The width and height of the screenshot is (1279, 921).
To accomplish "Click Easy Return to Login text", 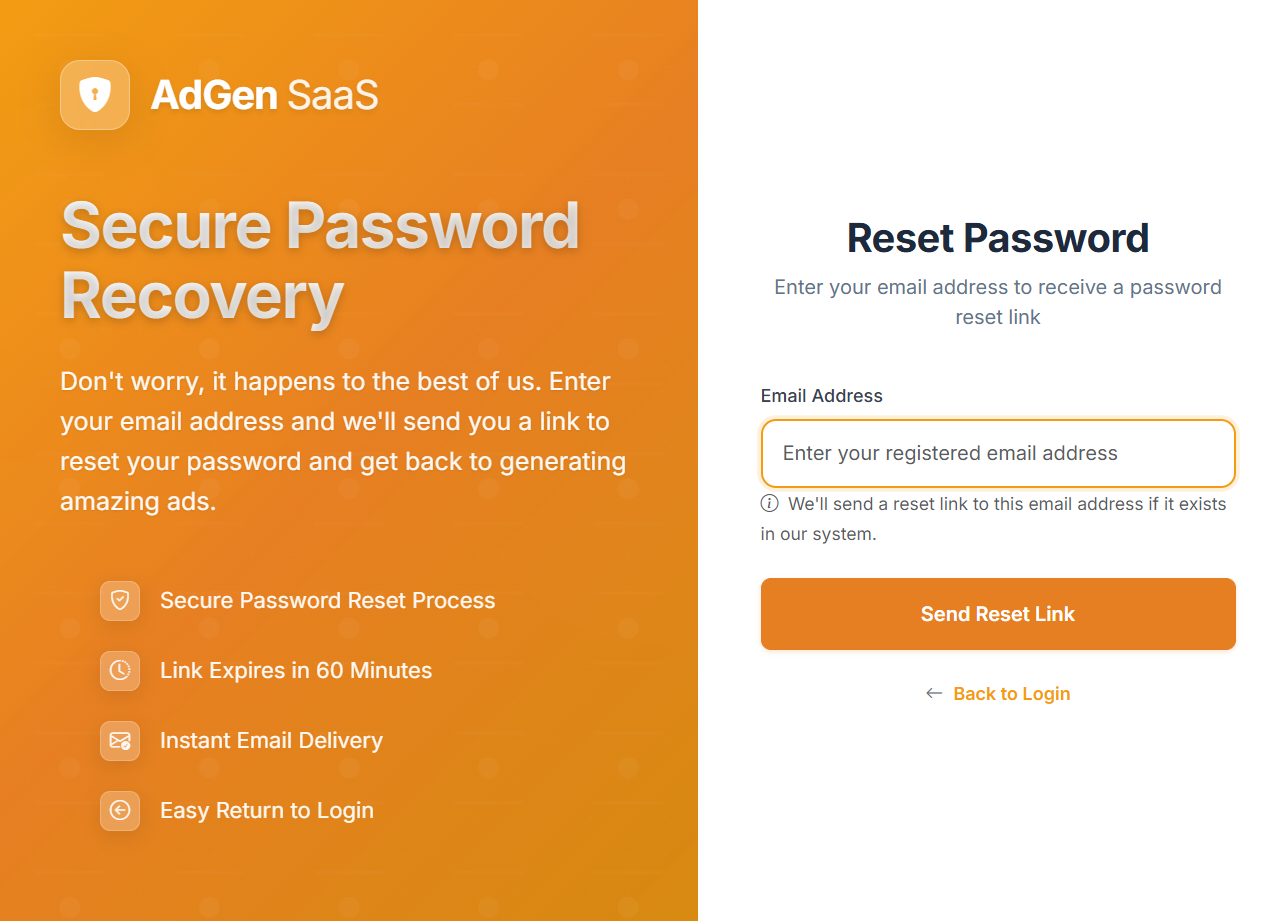I will click(x=267, y=811).
